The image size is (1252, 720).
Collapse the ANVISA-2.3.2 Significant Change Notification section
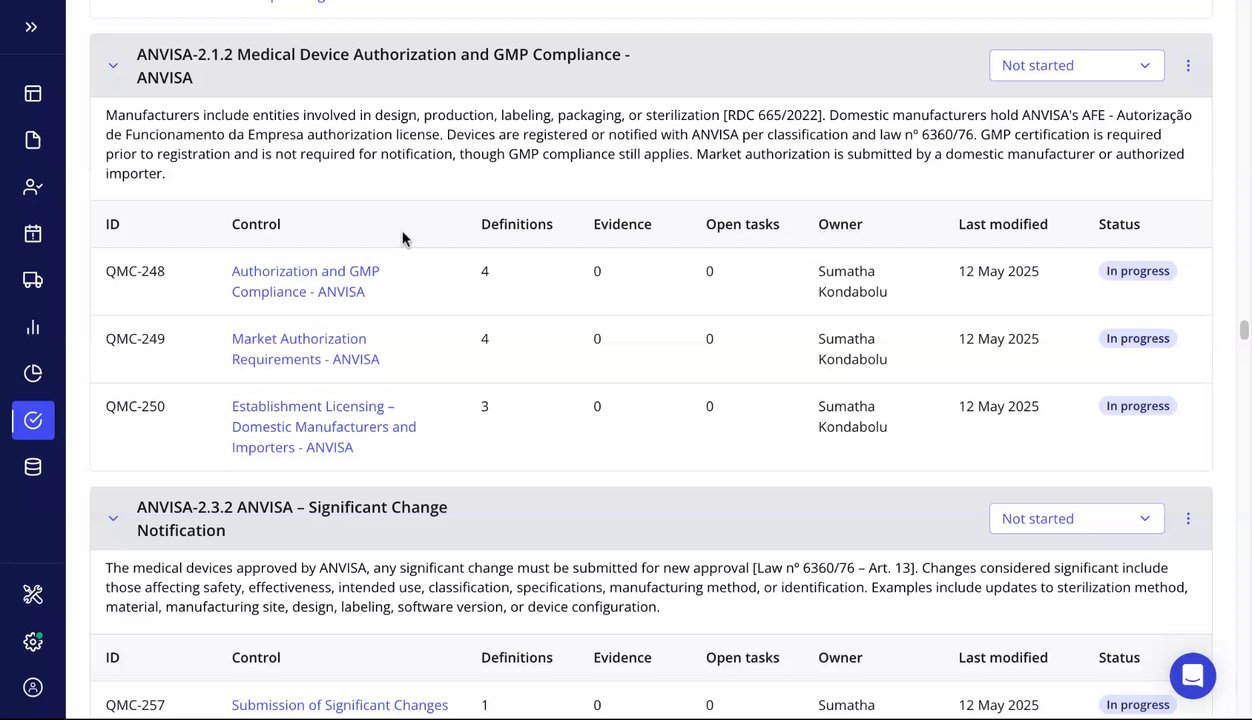click(x=113, y=519)
